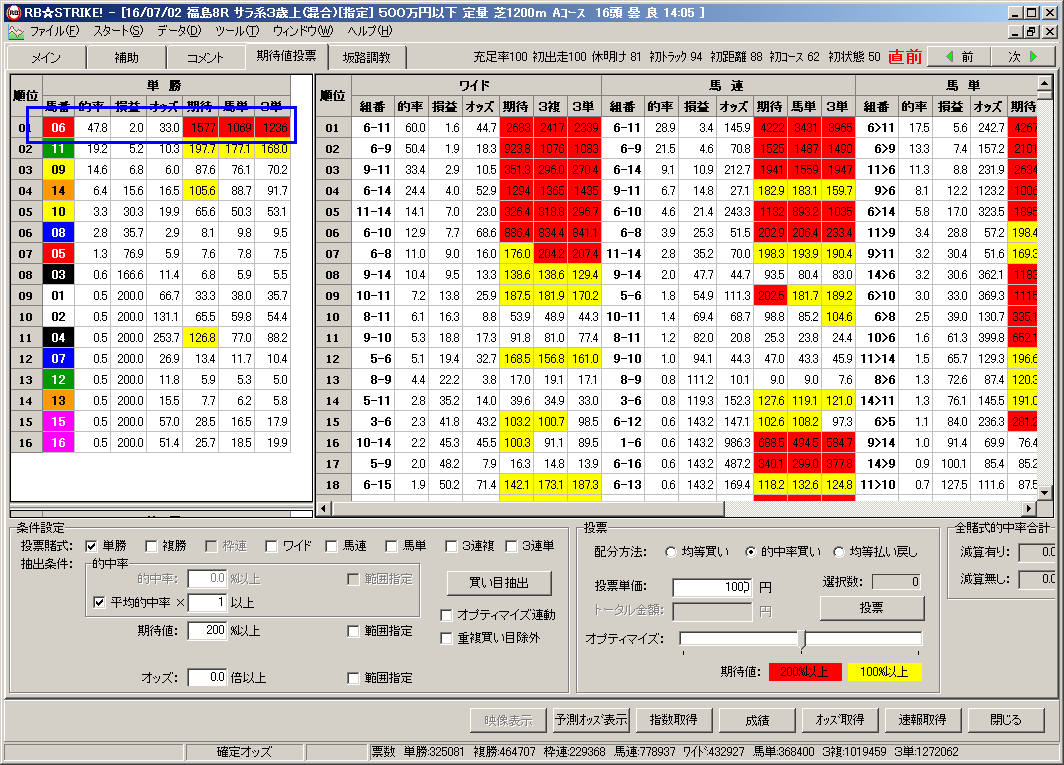Click the horizontal scrollbar right arrow

(1030, 508)
